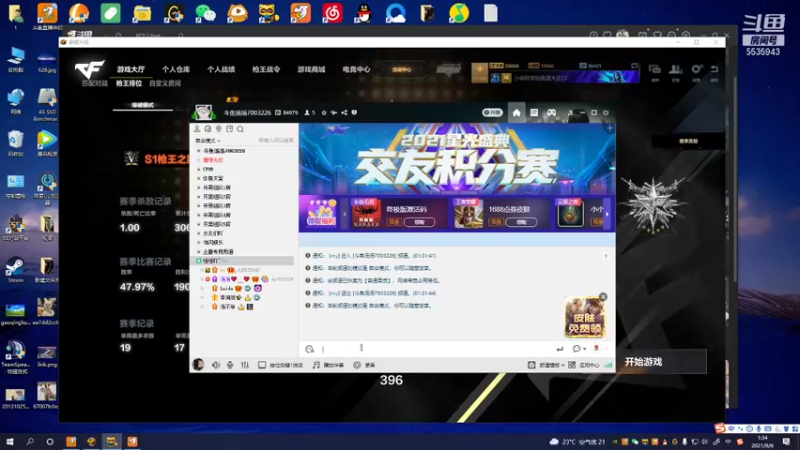Open the home tab icon in voice chat window

tap(516, 113)
